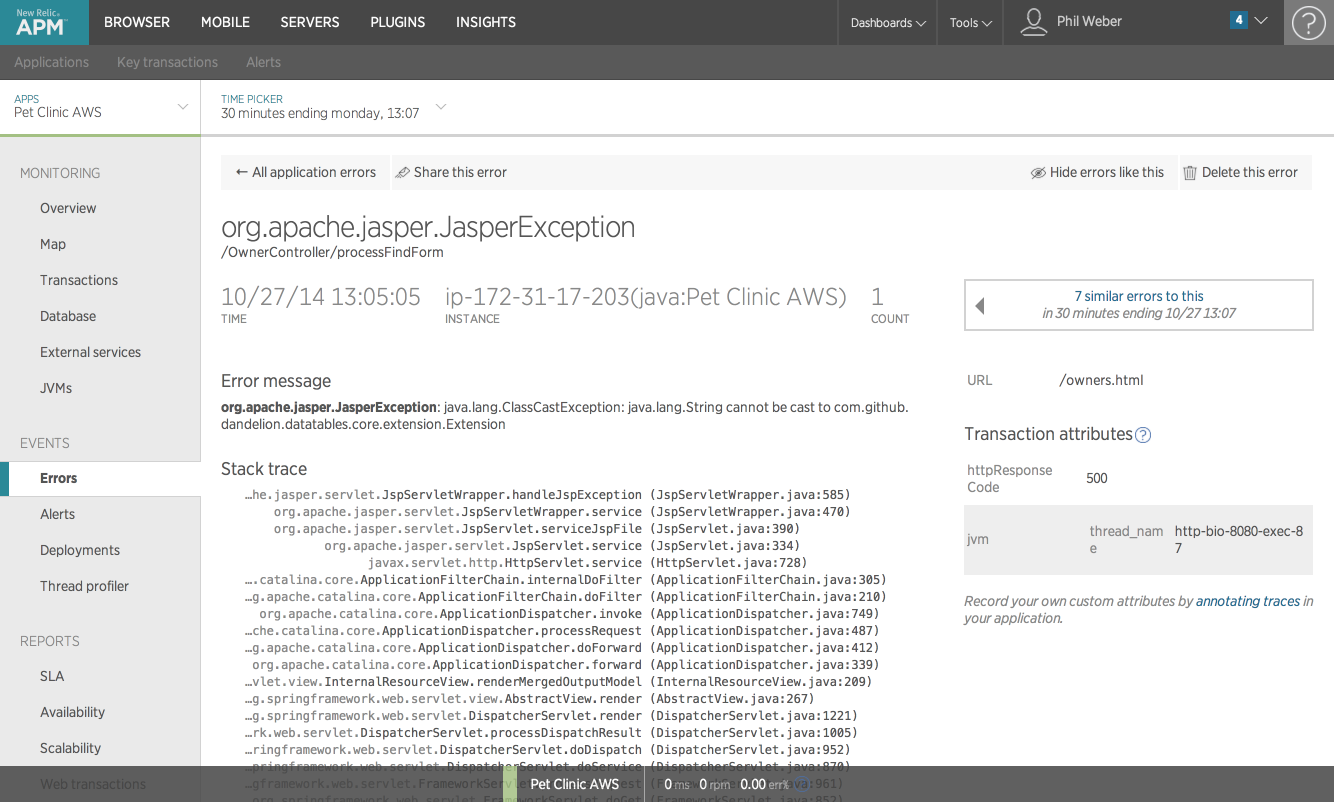
Task: Go to the PLUGINS product tab
Action: [x=398, y=22]
